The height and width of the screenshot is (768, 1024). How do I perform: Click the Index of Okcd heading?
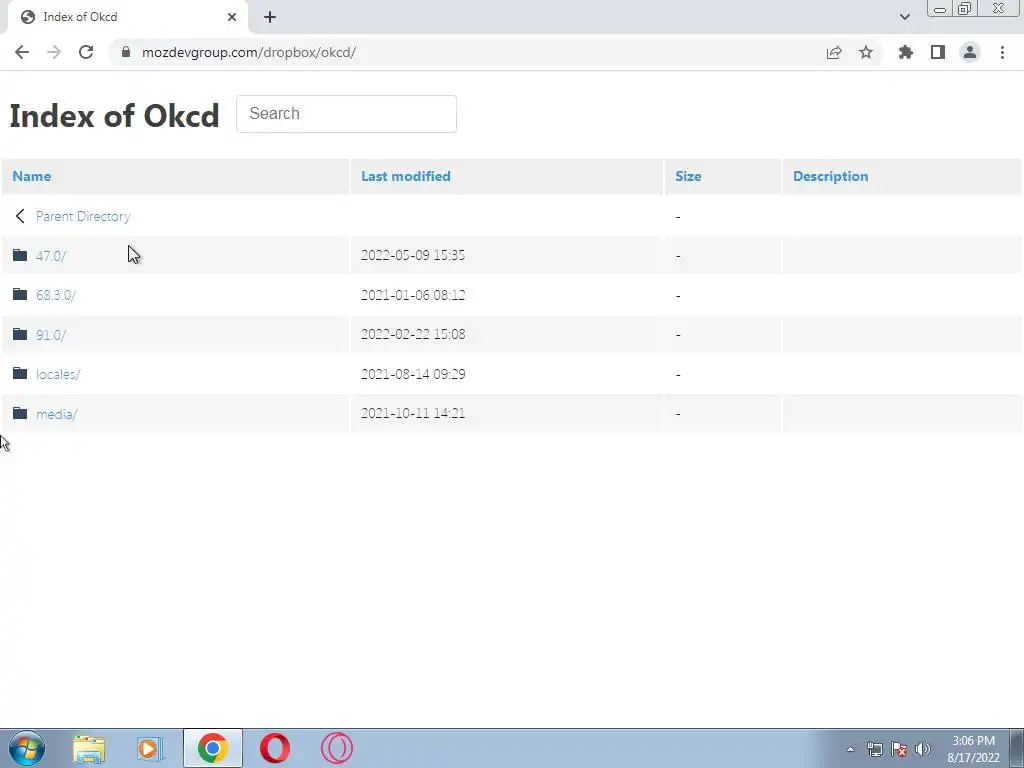click(114, 116)
